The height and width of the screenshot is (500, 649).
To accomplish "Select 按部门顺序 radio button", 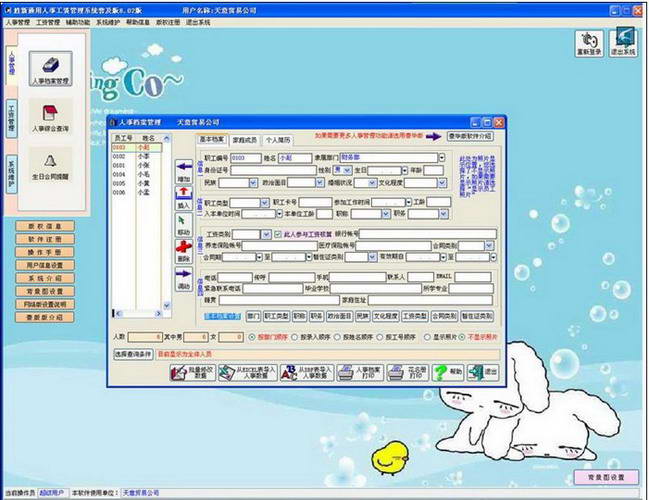I will click(252, 337).
